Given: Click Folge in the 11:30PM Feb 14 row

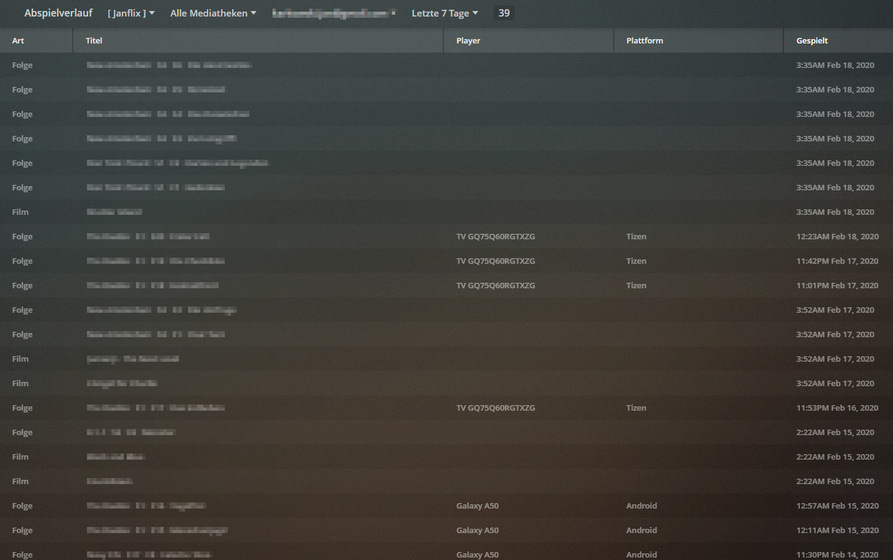Looking at the screenshot, I should pos(22,554).
